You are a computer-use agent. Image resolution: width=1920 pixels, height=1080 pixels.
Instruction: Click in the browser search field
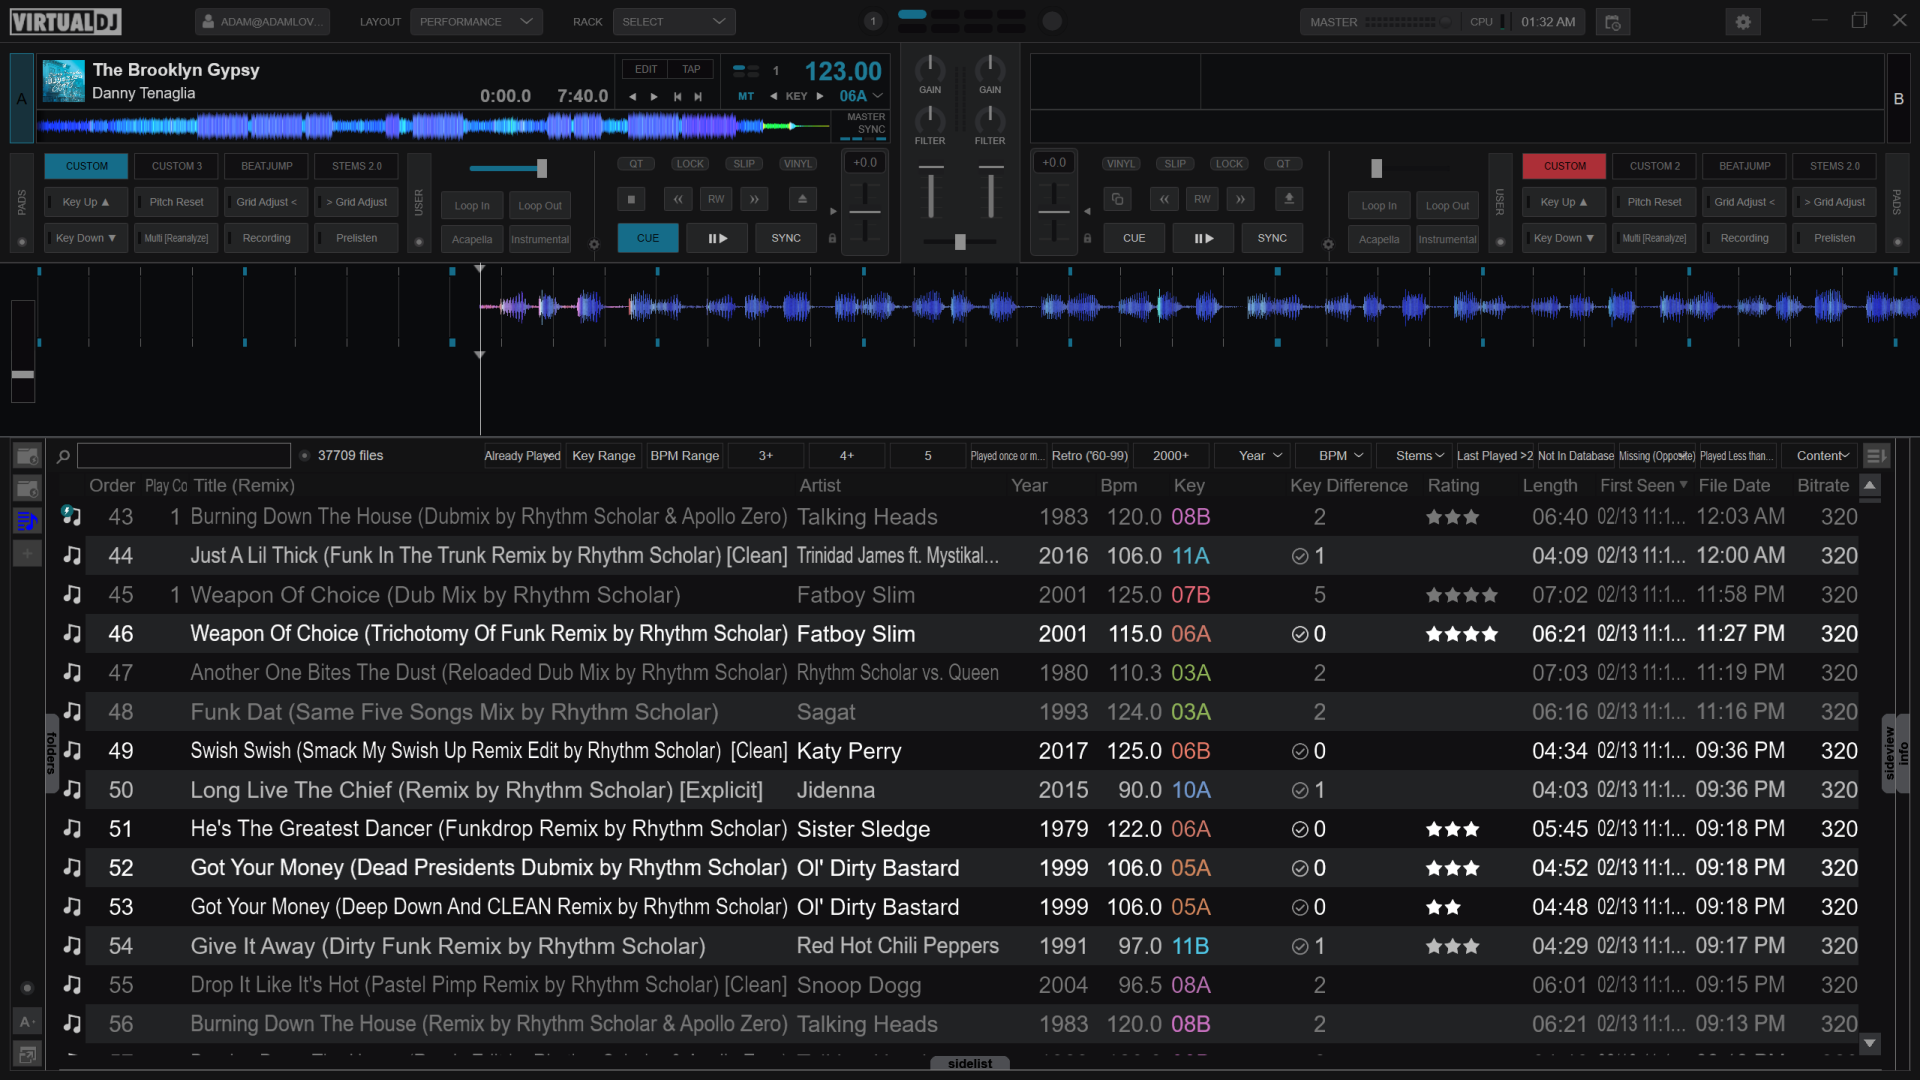[184, 456]
